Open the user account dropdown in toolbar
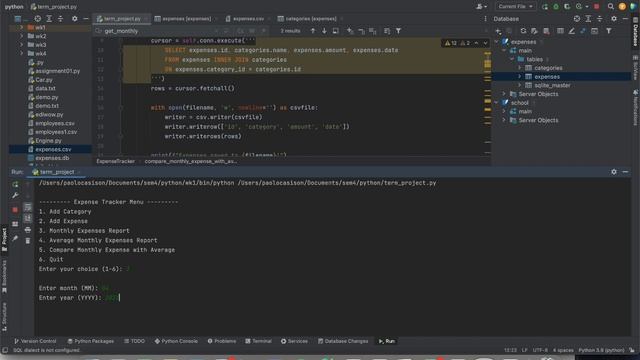The image size is (640, 360). tap(482, 7)
